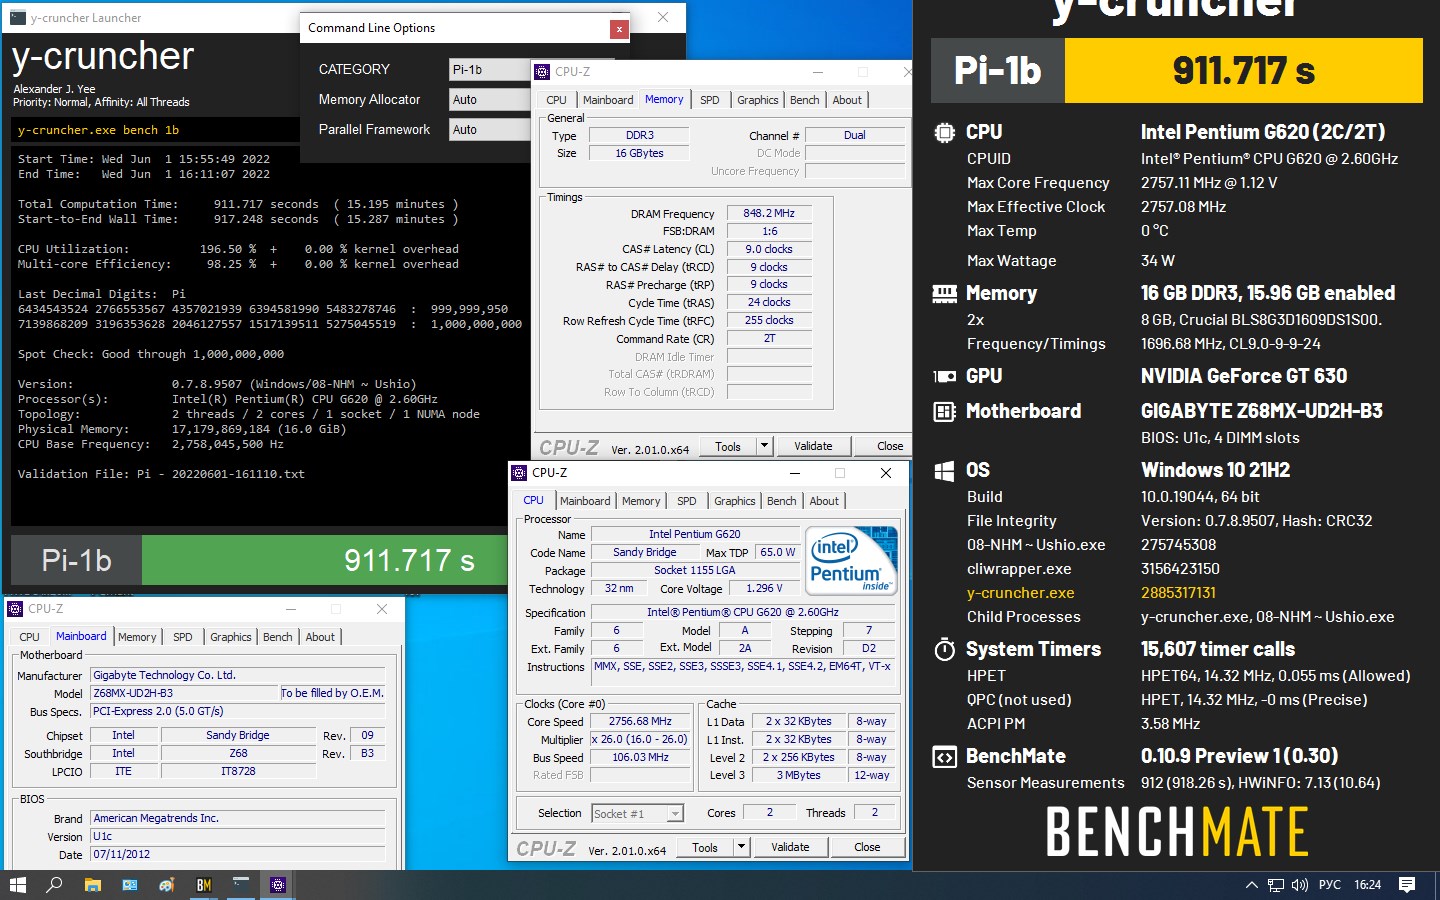Screen dimensions: 1440x900
Task: Click Tools button in the CPU CPU-Z window
Action: (705, 847)
